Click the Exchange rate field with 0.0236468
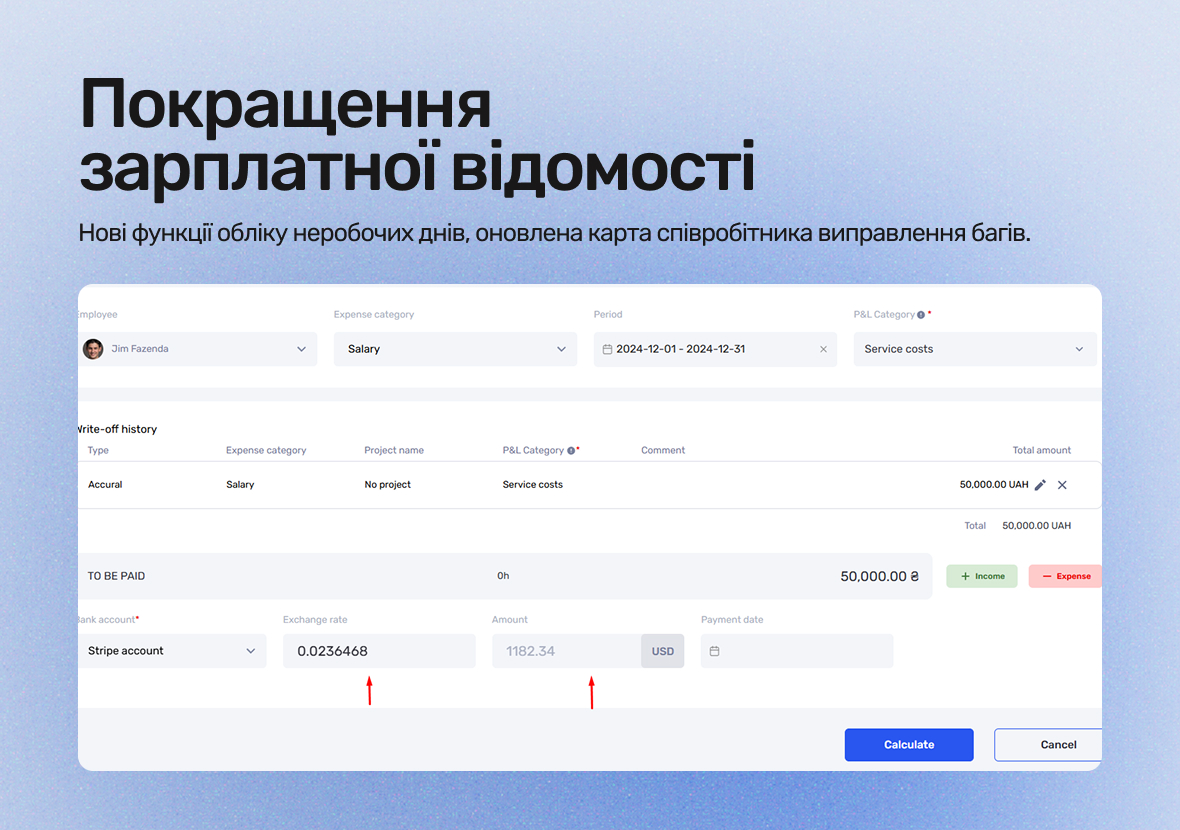Viewport: 1180px width, 830px height. [x=379, y=651]
